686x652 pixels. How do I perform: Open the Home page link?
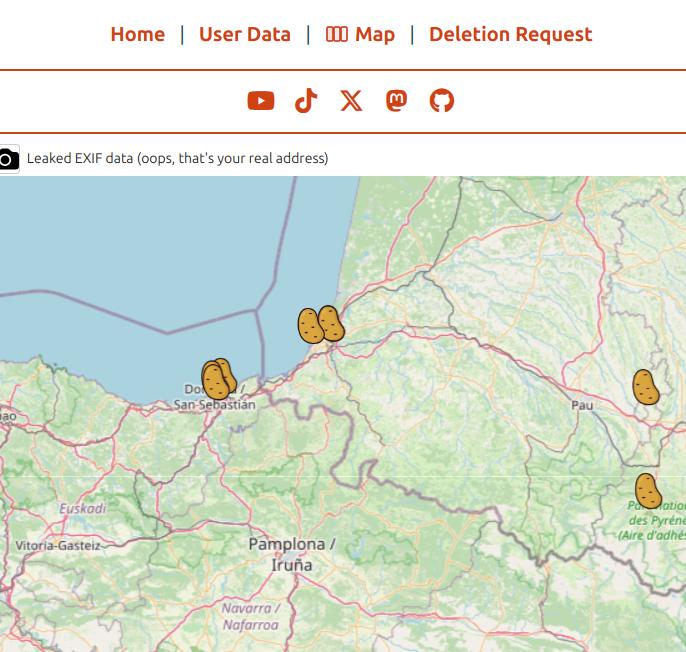pos(137,34)
